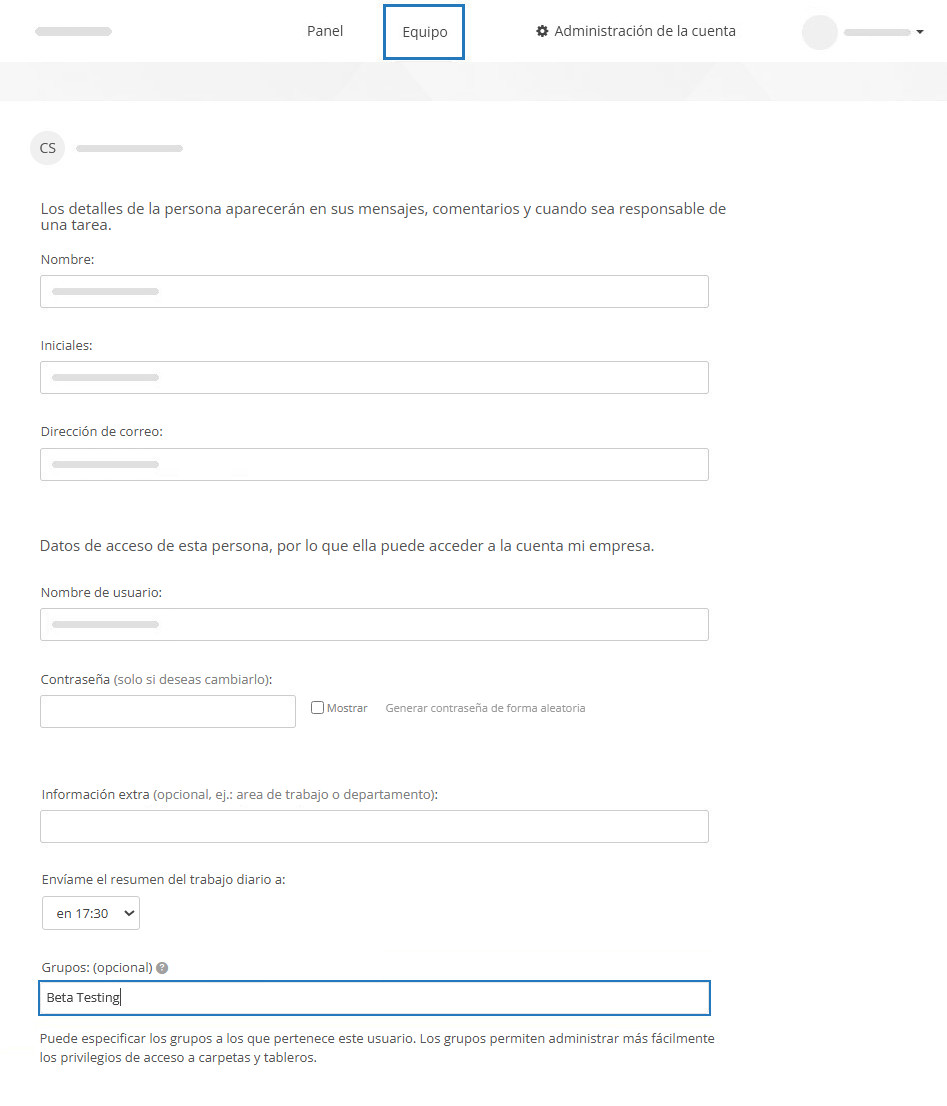
Task: Click inside the Nombre input field
Action: [x=374, y=291]
